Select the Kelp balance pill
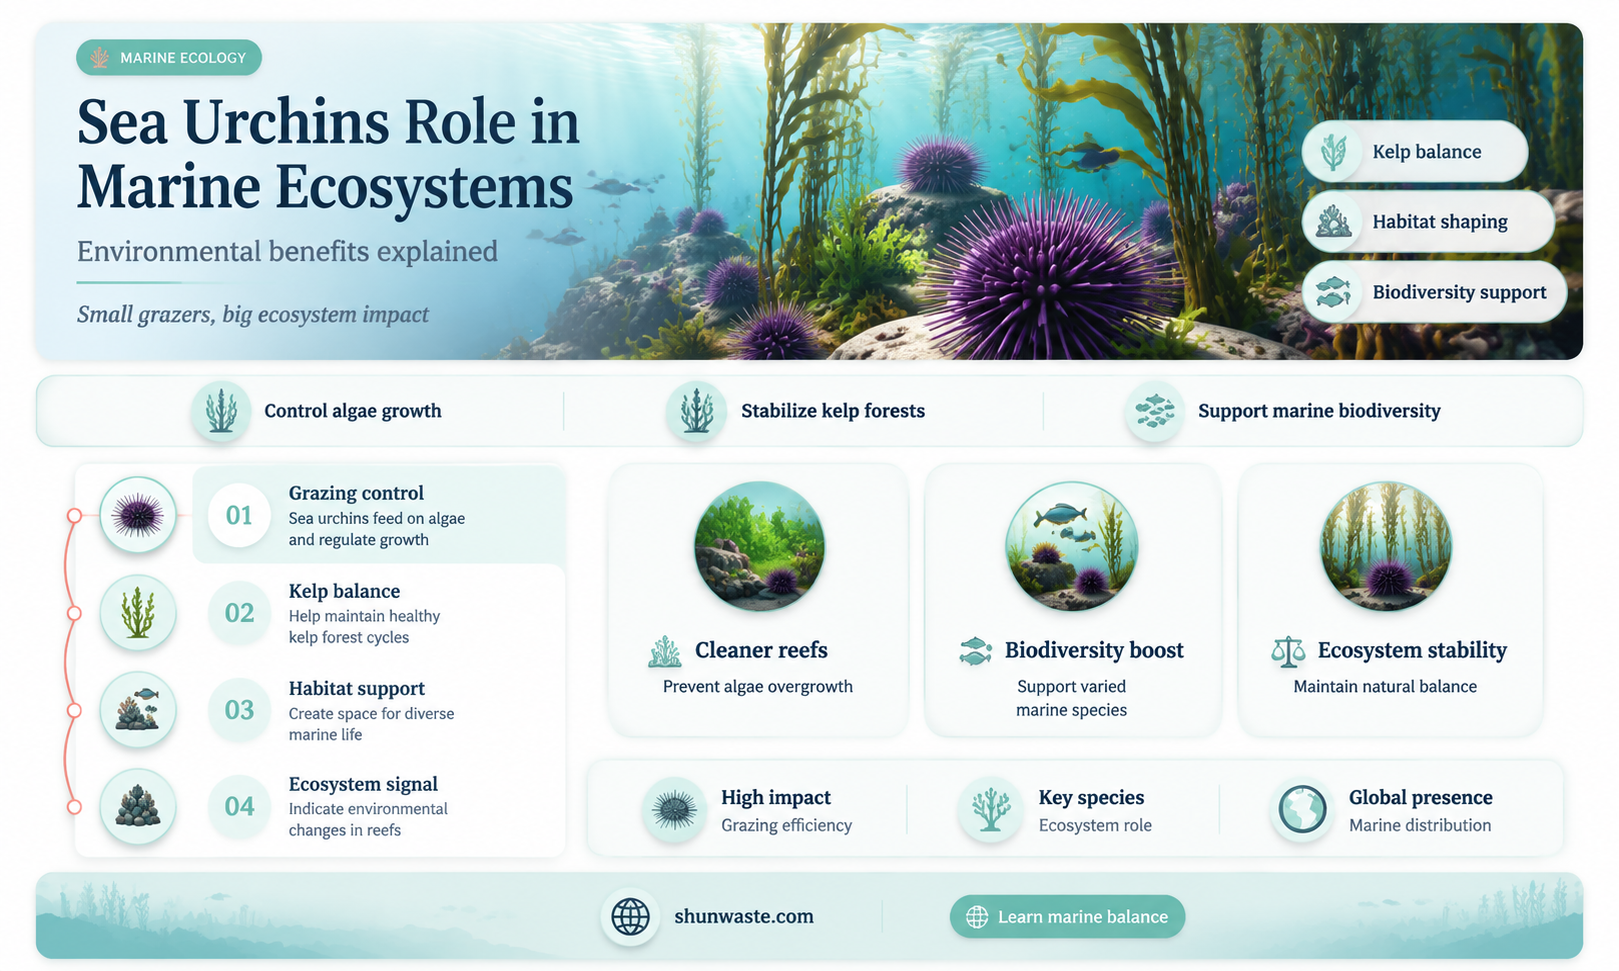This screenshot has height=971, width=1619. 1415,152
